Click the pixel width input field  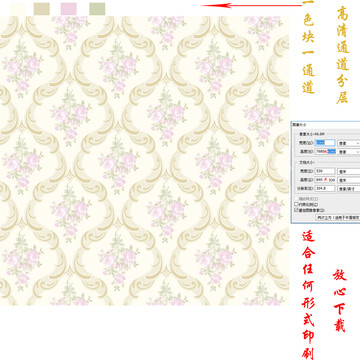(325, 143)
